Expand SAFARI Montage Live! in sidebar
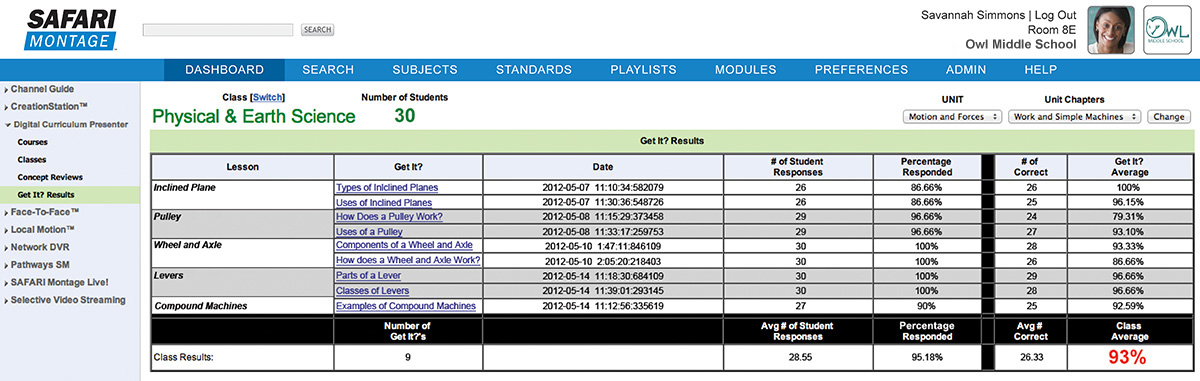The height and width of the screenshot is (381, 1200). point(59,282)
